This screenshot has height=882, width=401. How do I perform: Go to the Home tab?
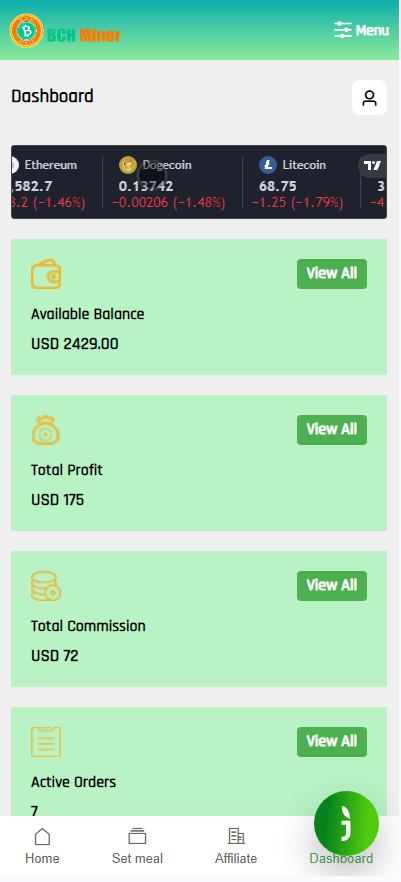tap(42, 846)
